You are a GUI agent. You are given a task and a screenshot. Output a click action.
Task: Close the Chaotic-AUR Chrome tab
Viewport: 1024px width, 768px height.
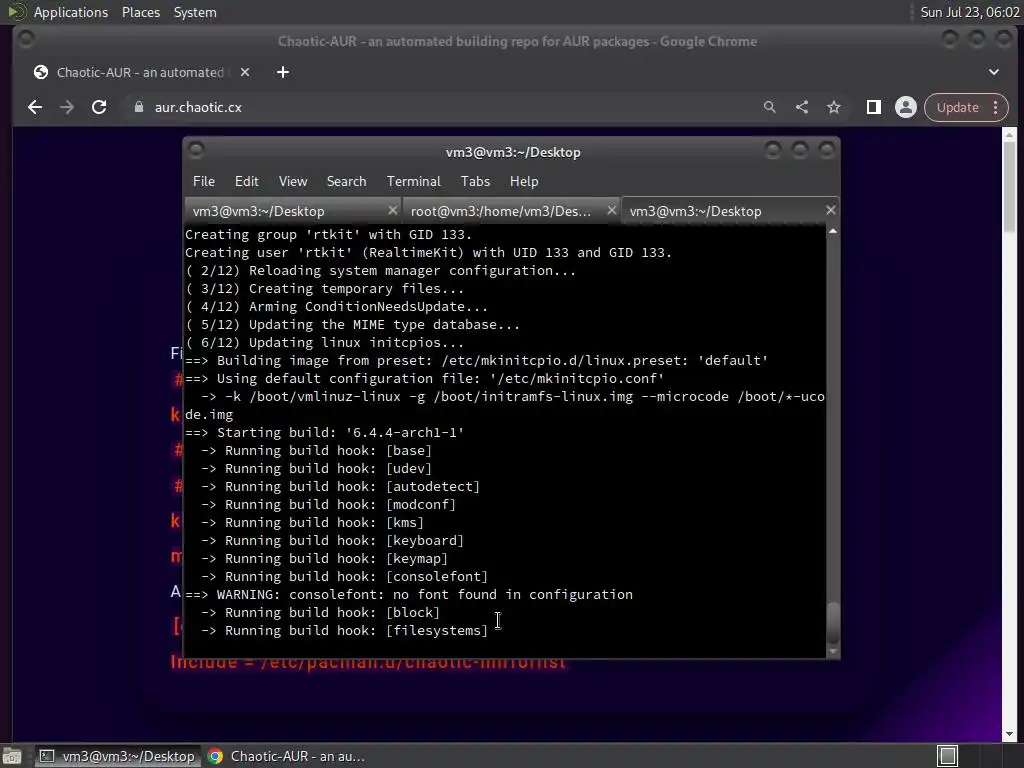coord(245,72)
